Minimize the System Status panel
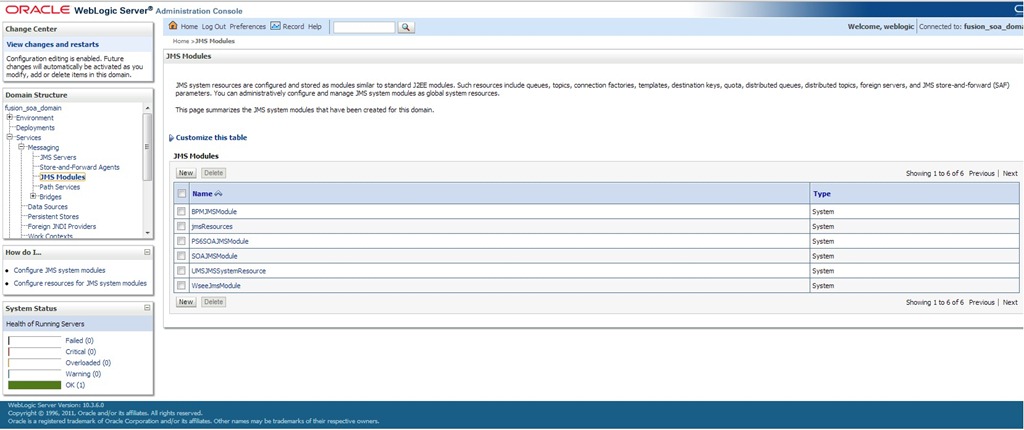The height and width of the screenshot is (430, 1024). coord(147,308)
